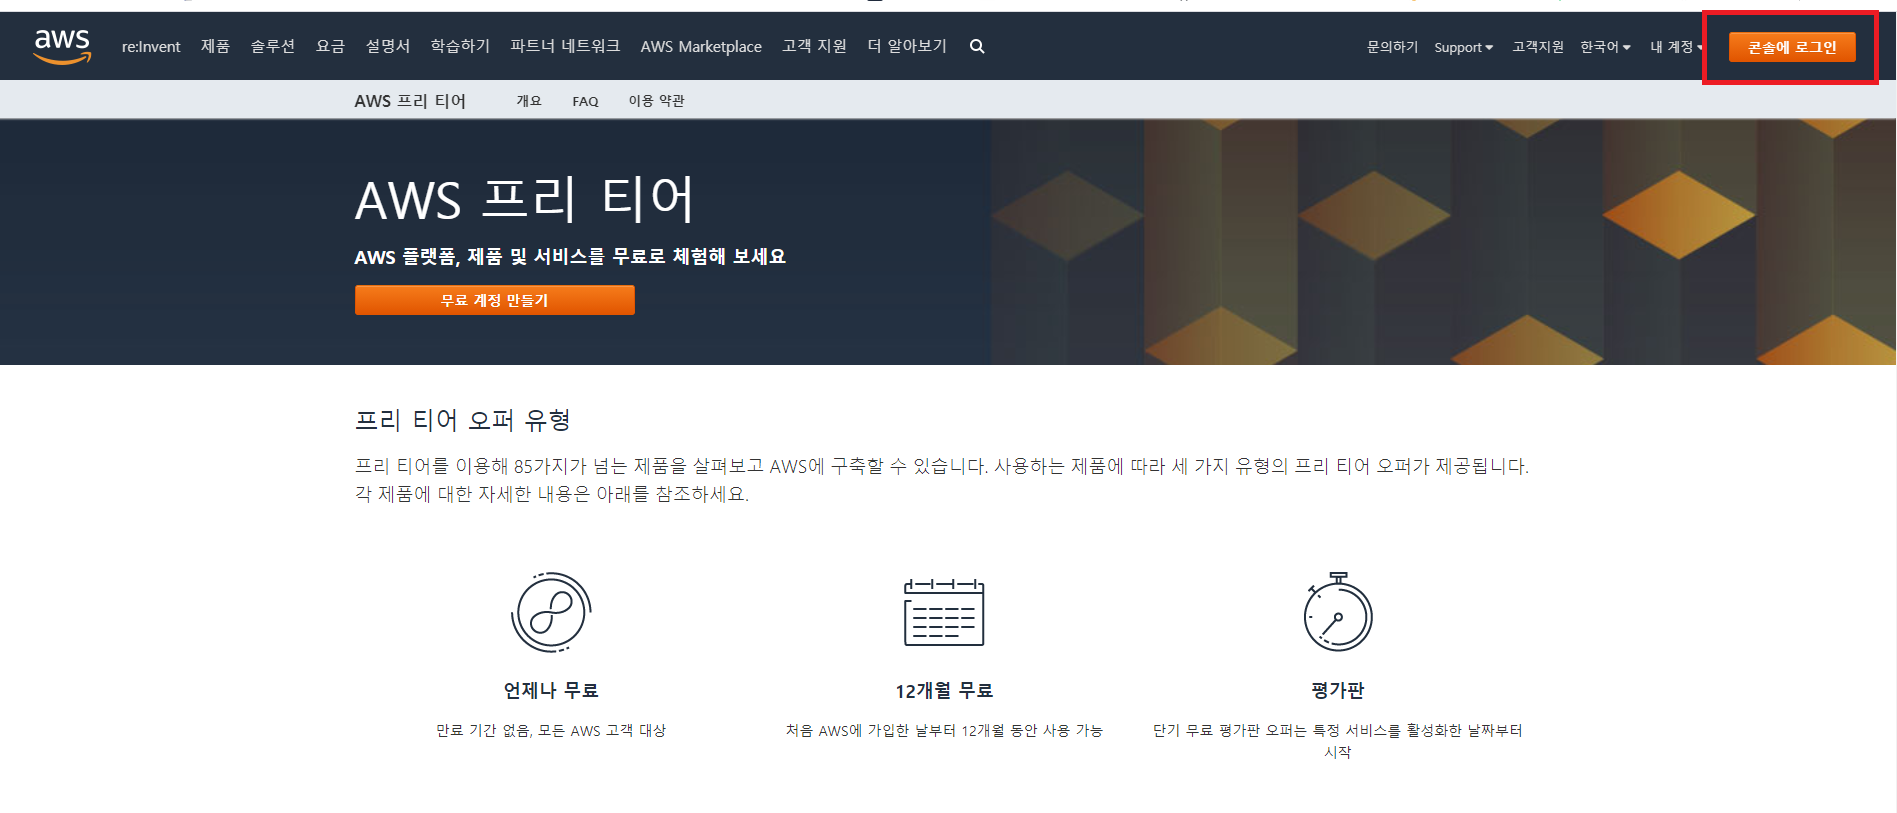The height and width of the screenshot is (813, 1897).
Task: Open the 파트너 네트워크 menu
Action: (565, 46)
